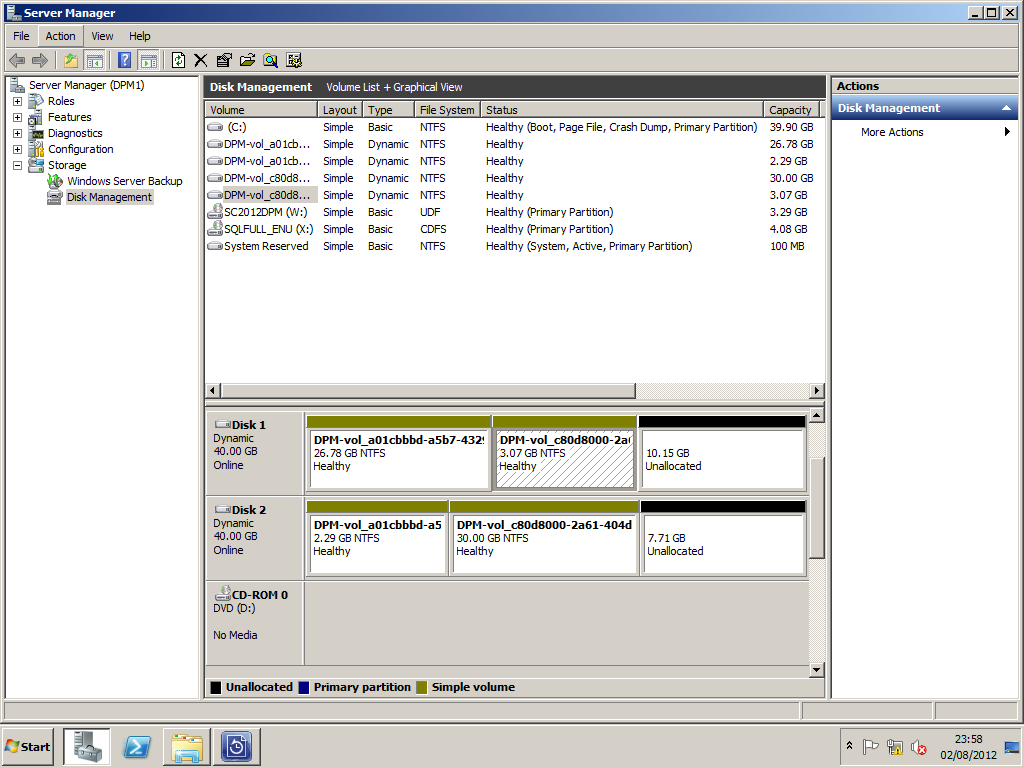This screenshot has height=768, width=1024.
Task: Click the Open folder toolbar icon
Action: 248,61
